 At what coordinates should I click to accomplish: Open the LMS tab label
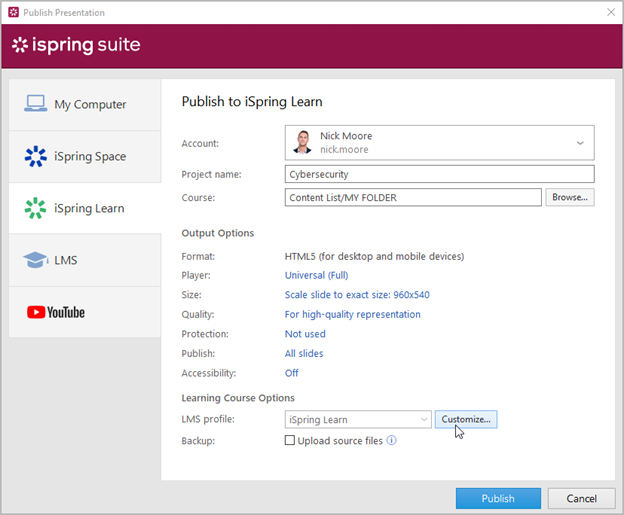coord(66,260)
